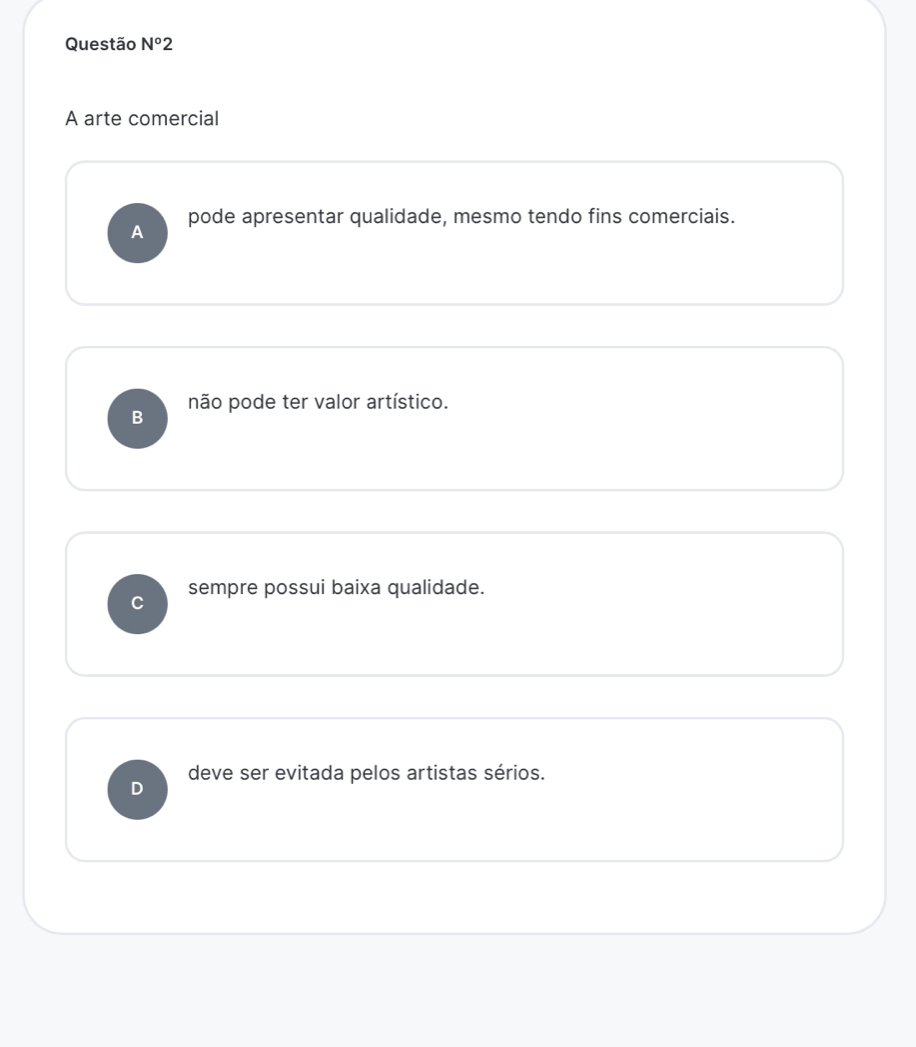Viewport: 916px width, 1047px height.
Task: Click the 'Questão Nº2' heading
Action: [118, 45]
